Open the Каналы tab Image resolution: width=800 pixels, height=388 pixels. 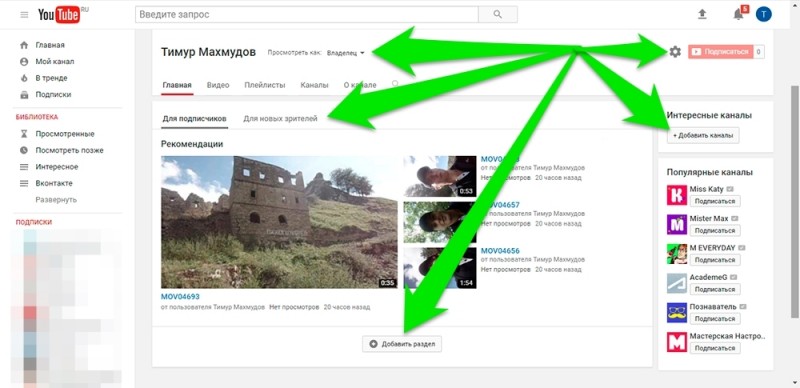coord(314,85)
